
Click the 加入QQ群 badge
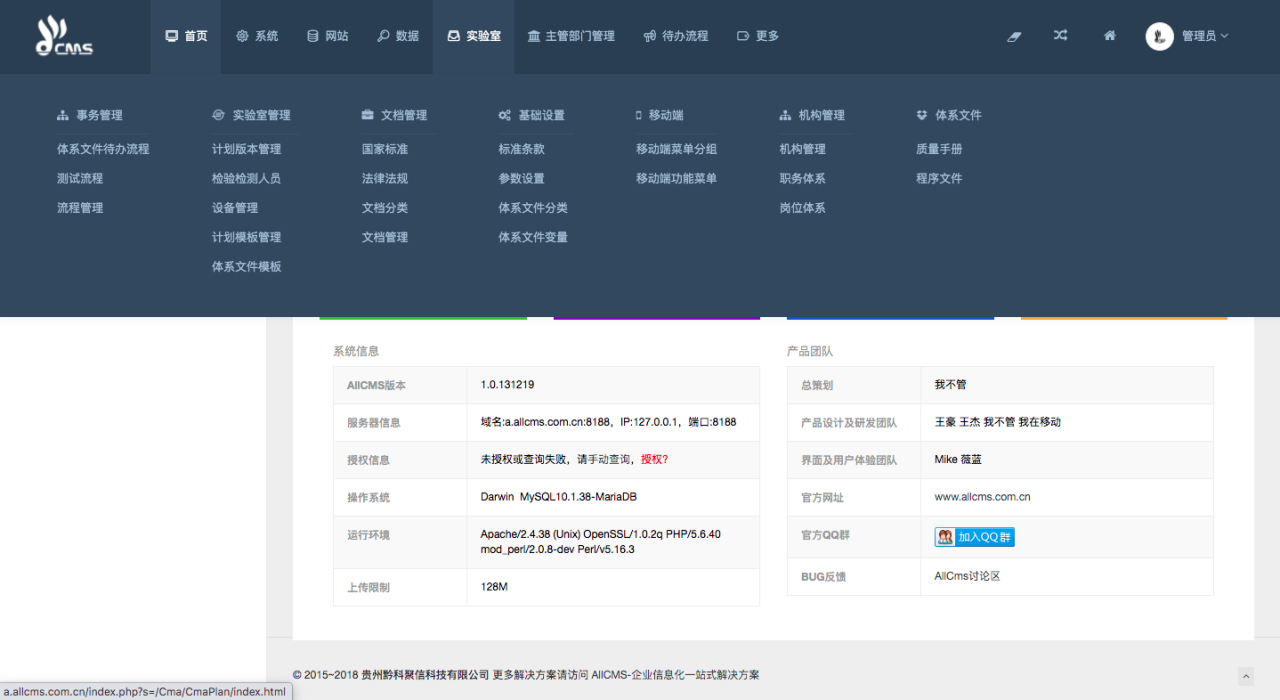974,537
